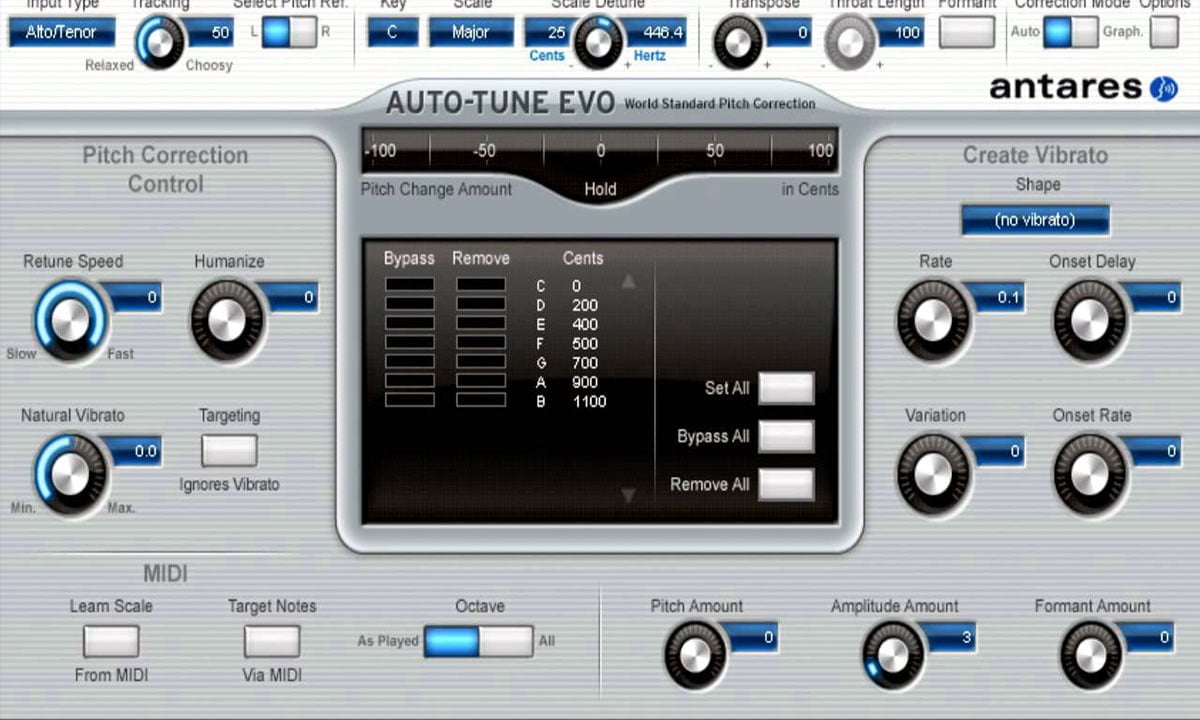The width and height of the screenshot is (1200, 720).
Task: Toggle Remove for note F
Action: [481, 343]
